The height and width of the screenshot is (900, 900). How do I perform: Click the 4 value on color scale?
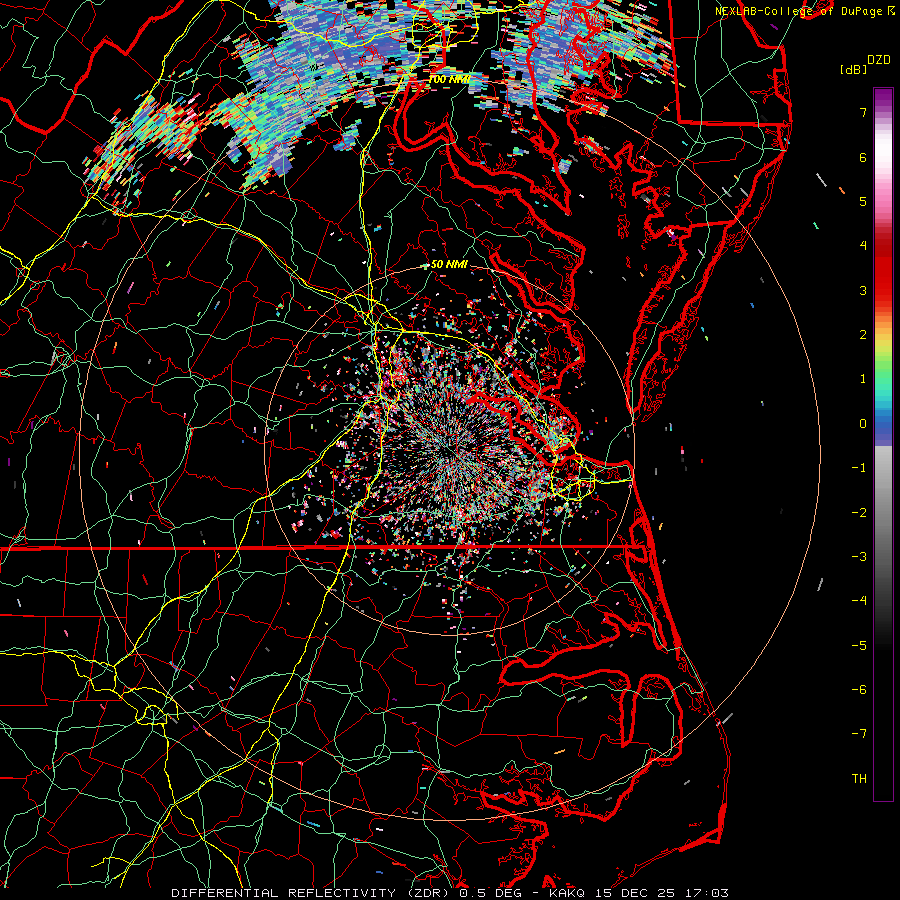[x=863, y=246]
